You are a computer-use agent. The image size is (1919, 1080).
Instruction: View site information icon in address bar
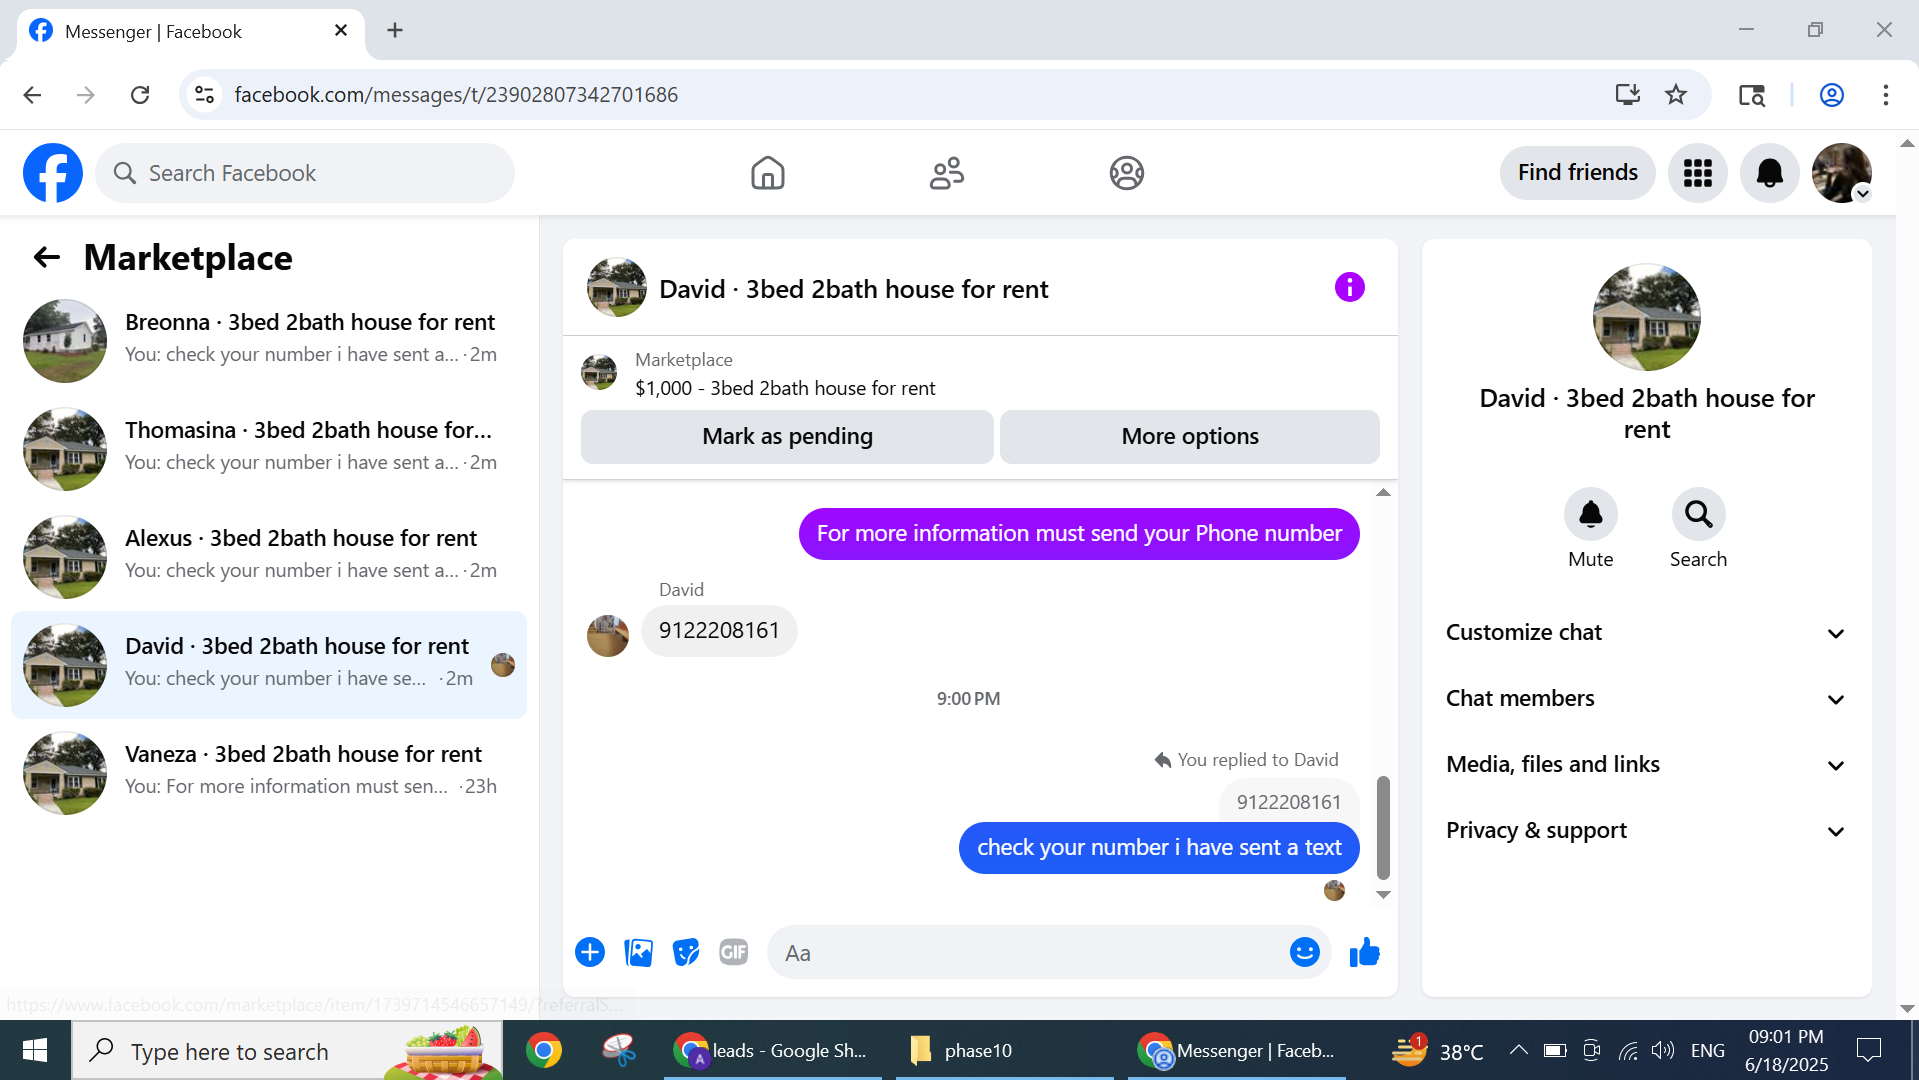point(204,95)
